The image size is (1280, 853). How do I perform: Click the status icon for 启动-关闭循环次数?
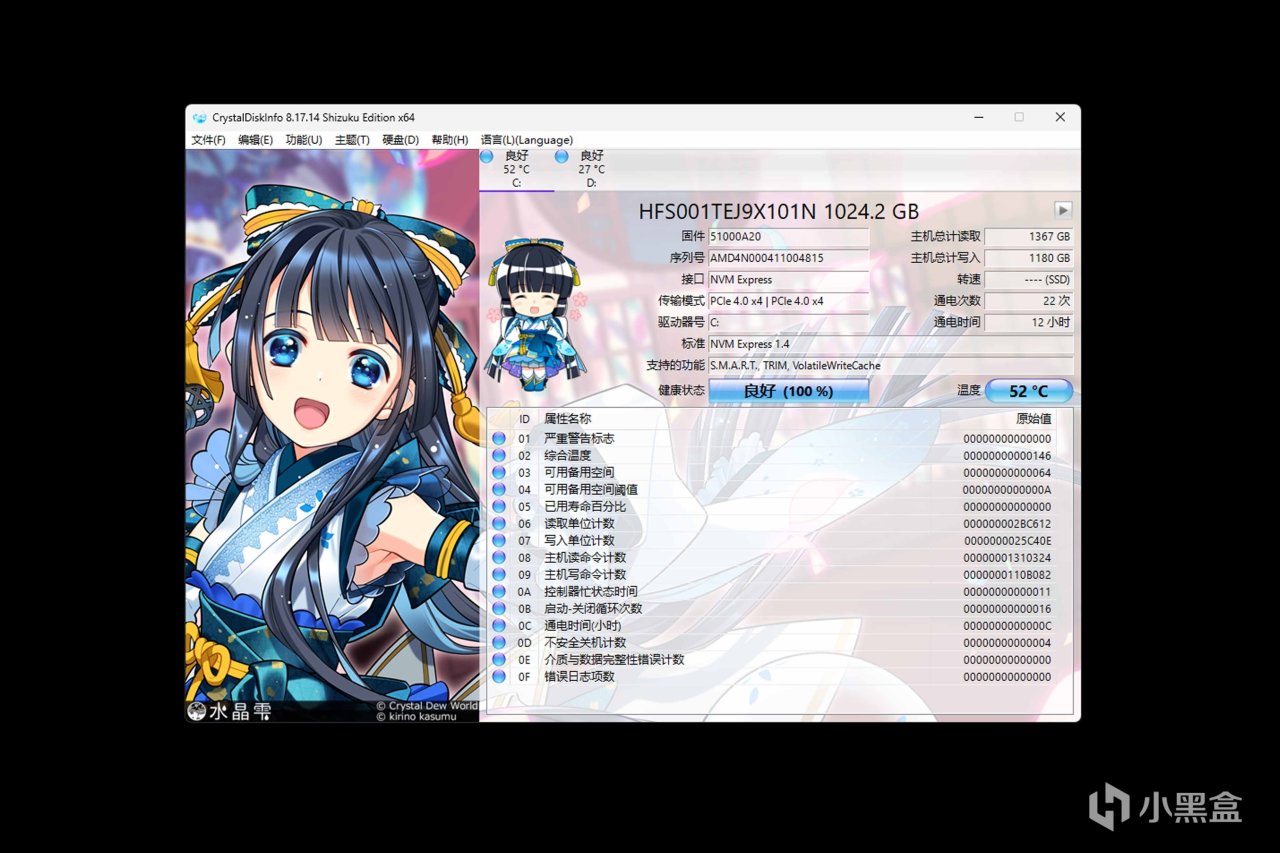click(x=499, y=608)
